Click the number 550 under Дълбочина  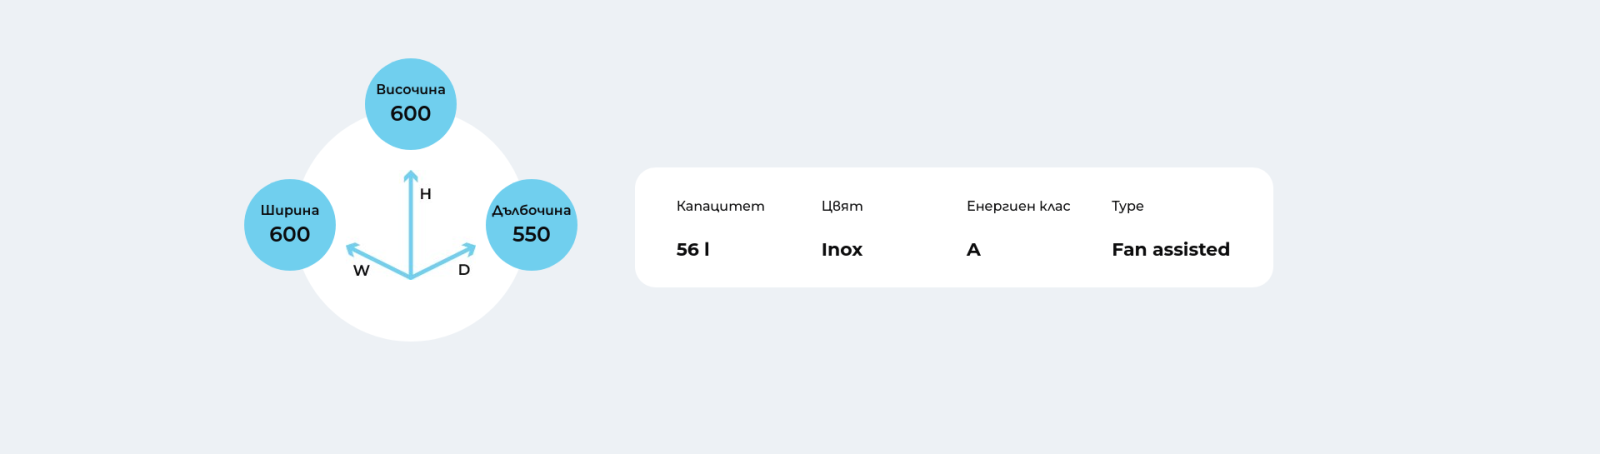pyautogui.click(x=531, y=234)
